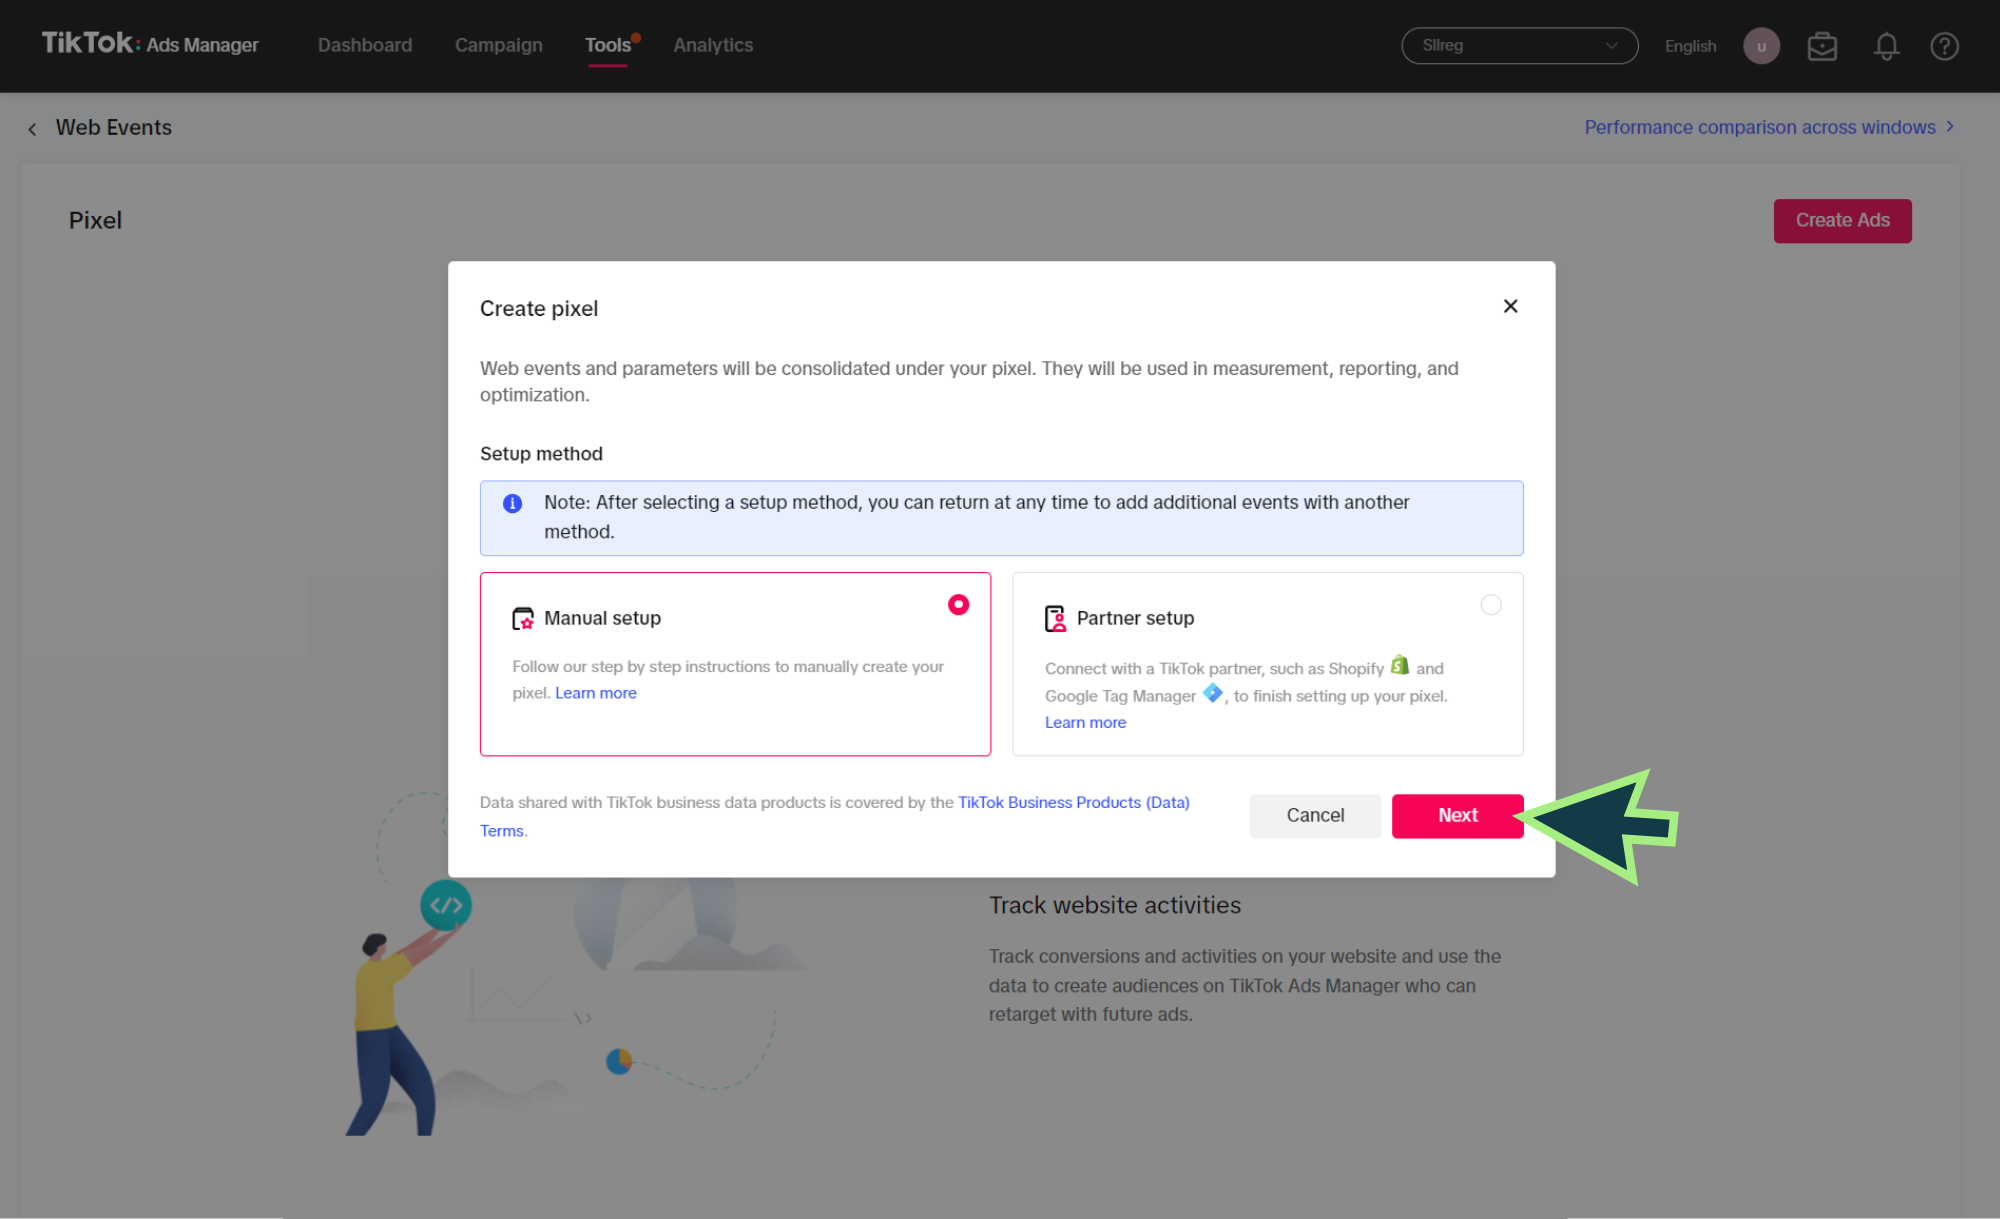Click the blue info icon in the note

pyautogui.click(x=512, y=503)
